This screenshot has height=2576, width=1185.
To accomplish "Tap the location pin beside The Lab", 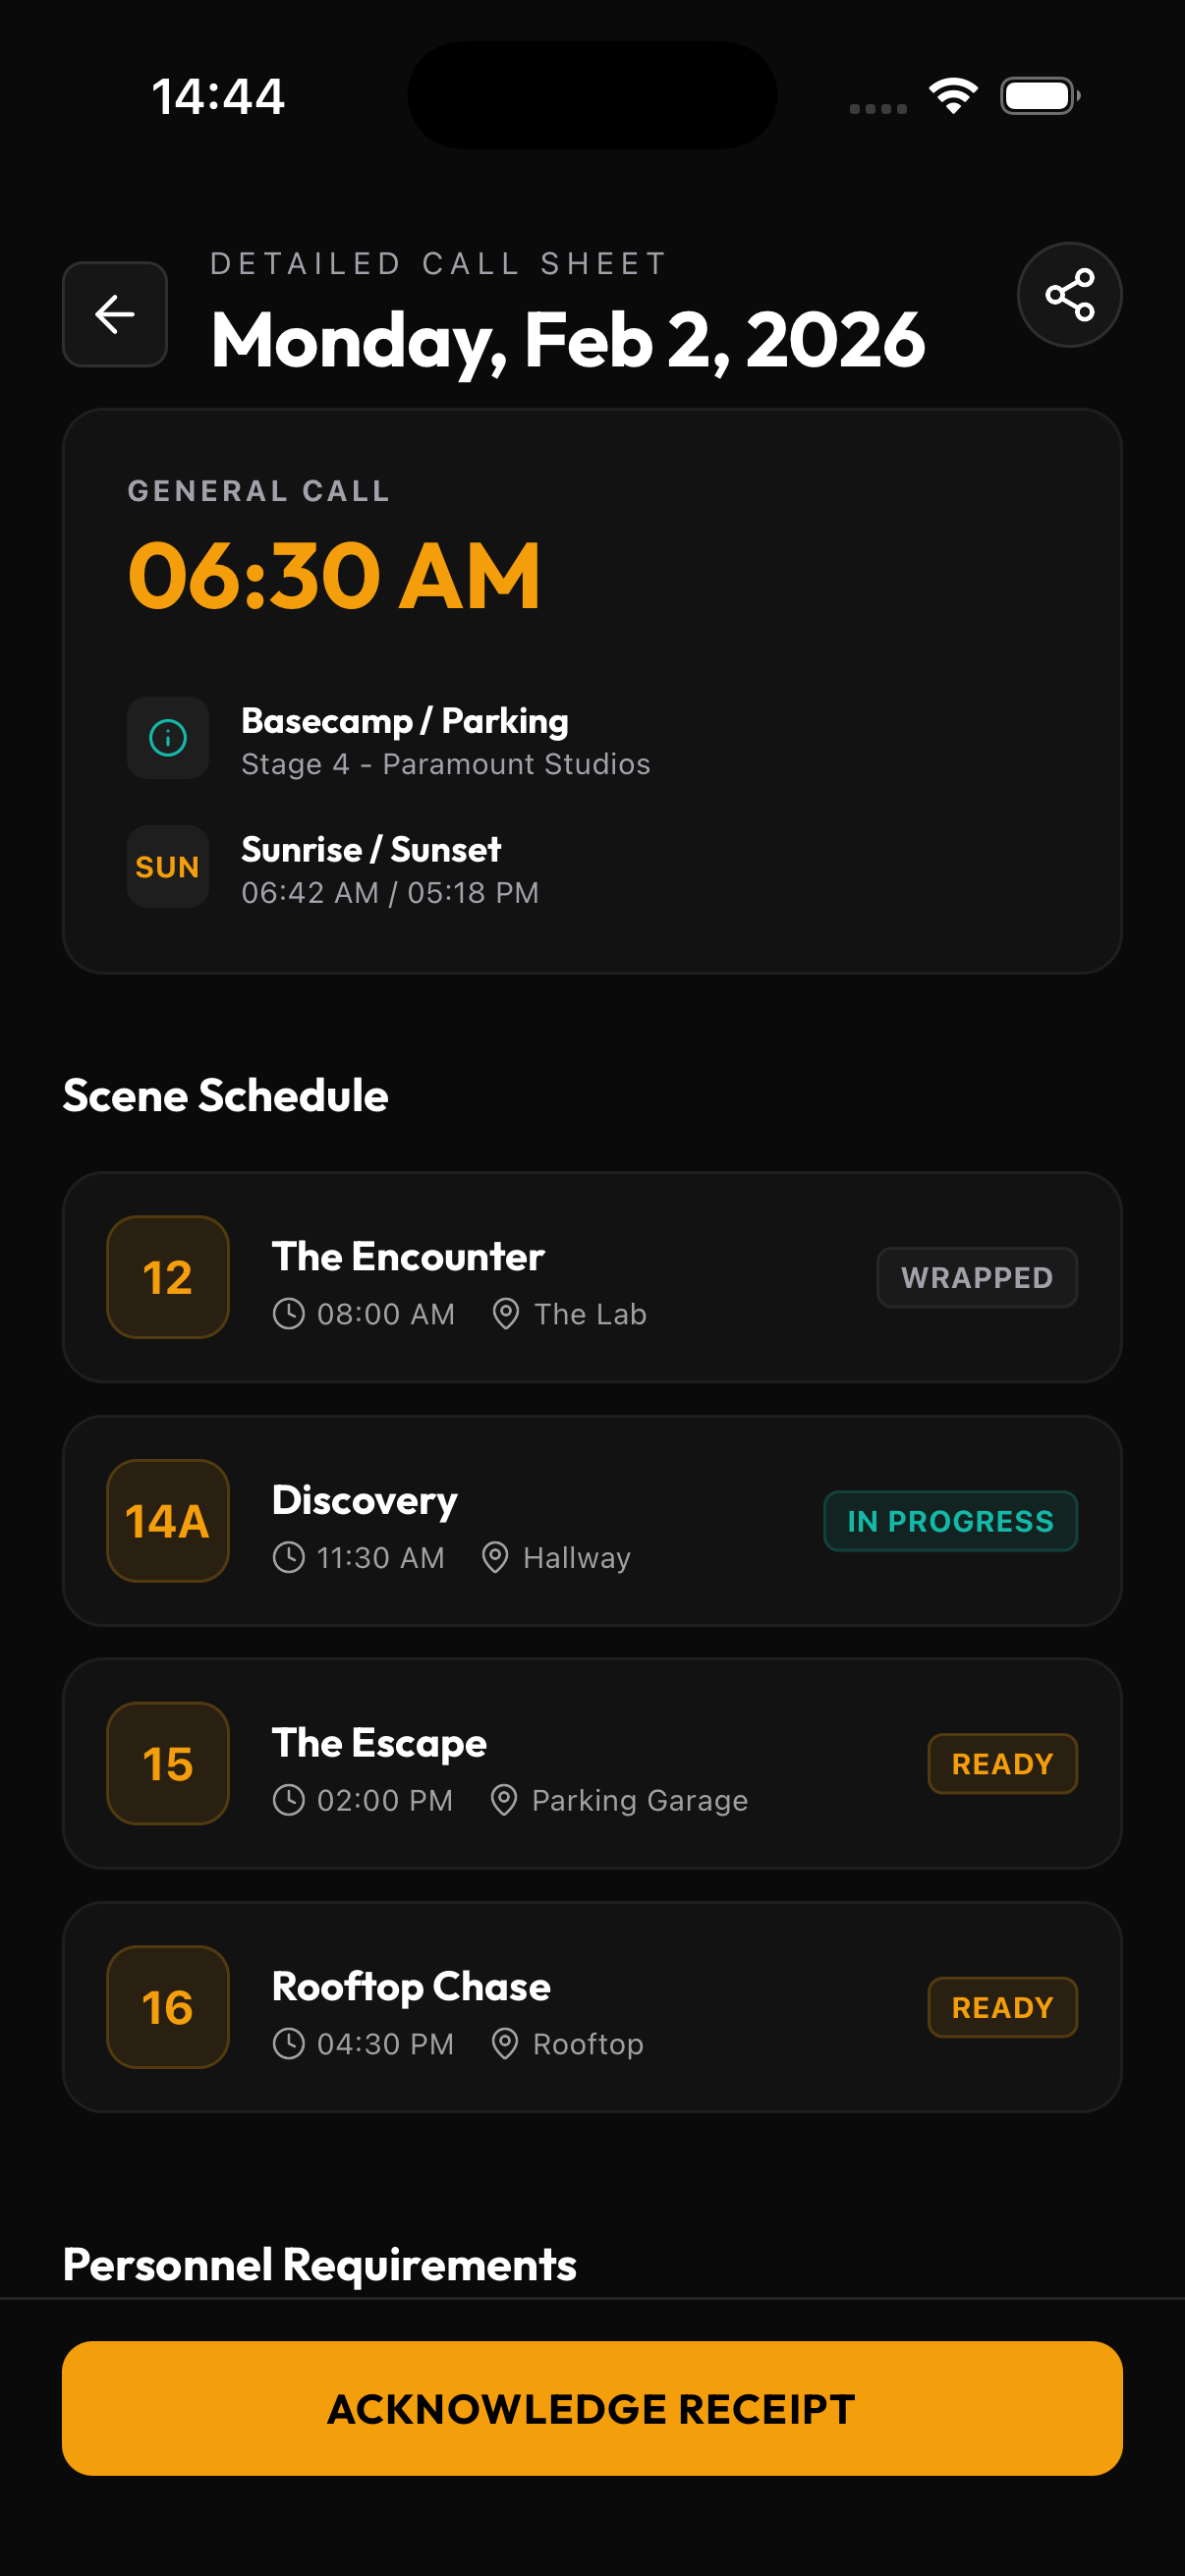I will point(506,1314).
